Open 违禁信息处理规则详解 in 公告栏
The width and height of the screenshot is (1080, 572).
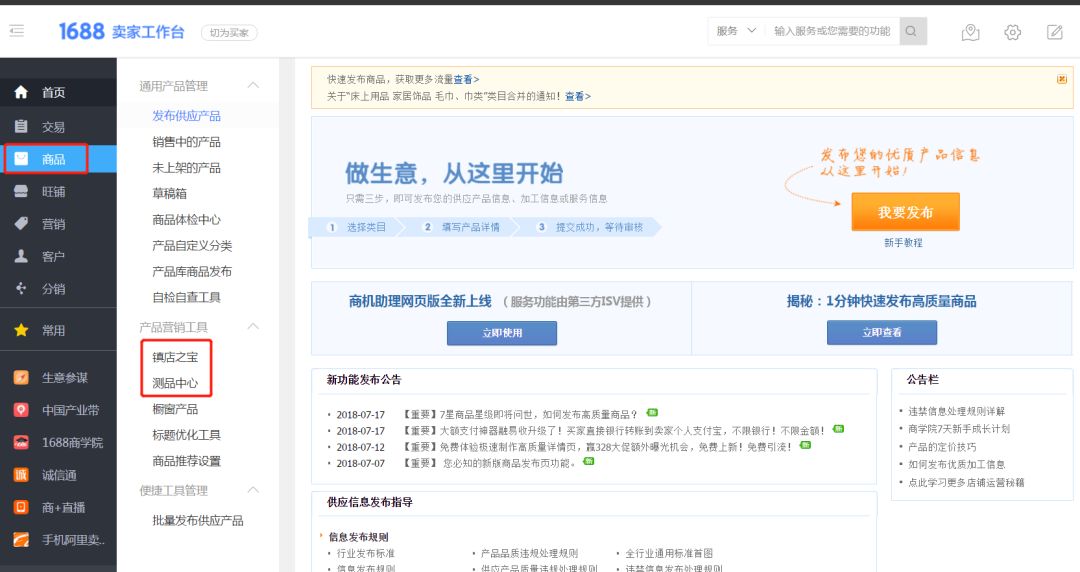pyautogui.click(x=956, y=411)
